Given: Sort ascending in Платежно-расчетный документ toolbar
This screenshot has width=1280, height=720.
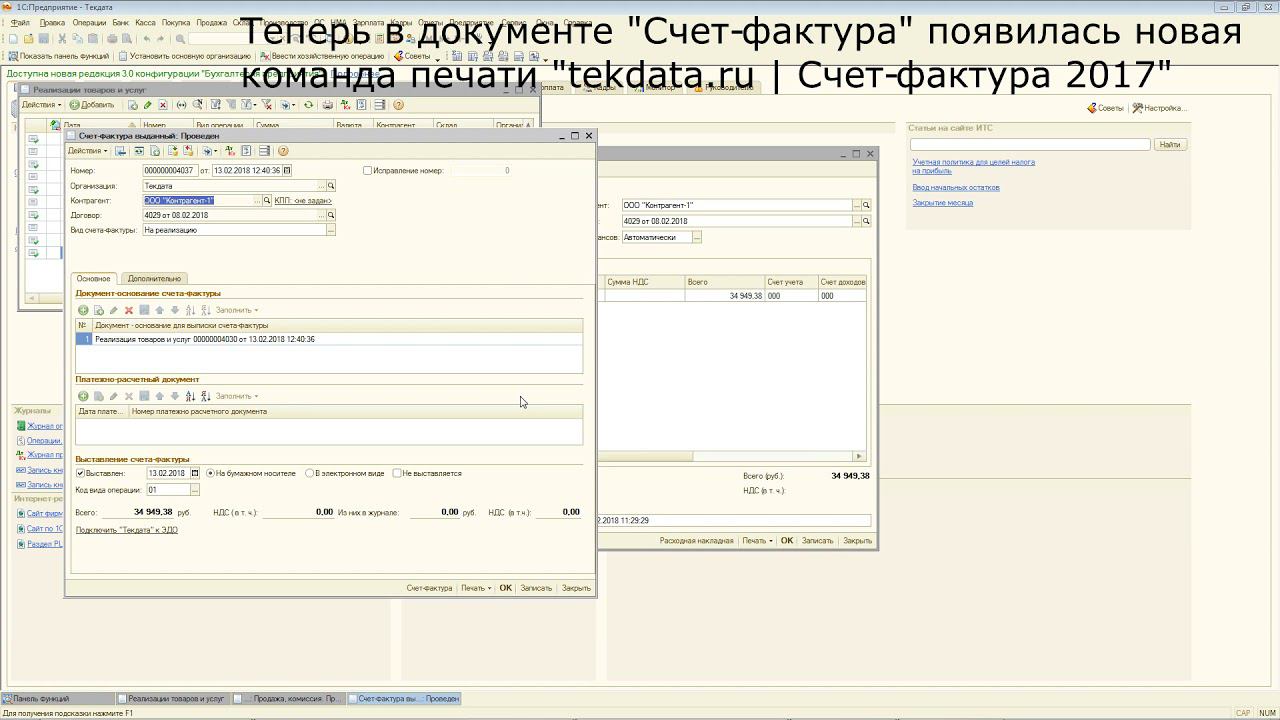Looking at the screenshot, I should (190, 396).
